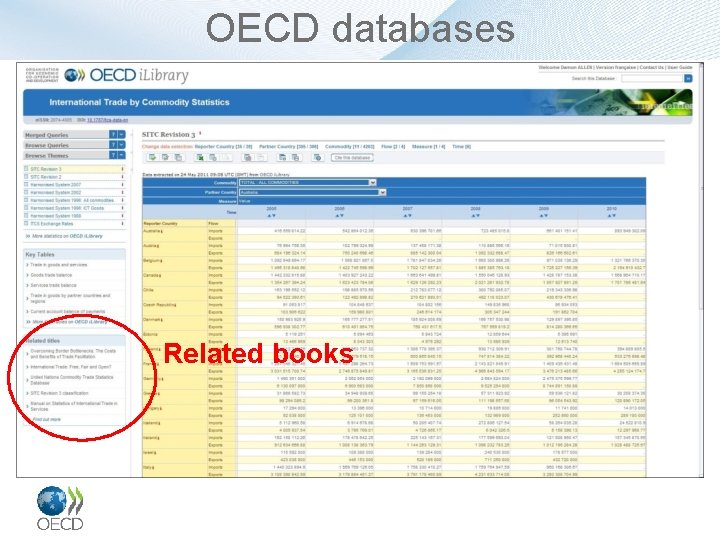720x540 pixels.
Task: Sort descending by the 2007 column
Action: coord(410,216)
